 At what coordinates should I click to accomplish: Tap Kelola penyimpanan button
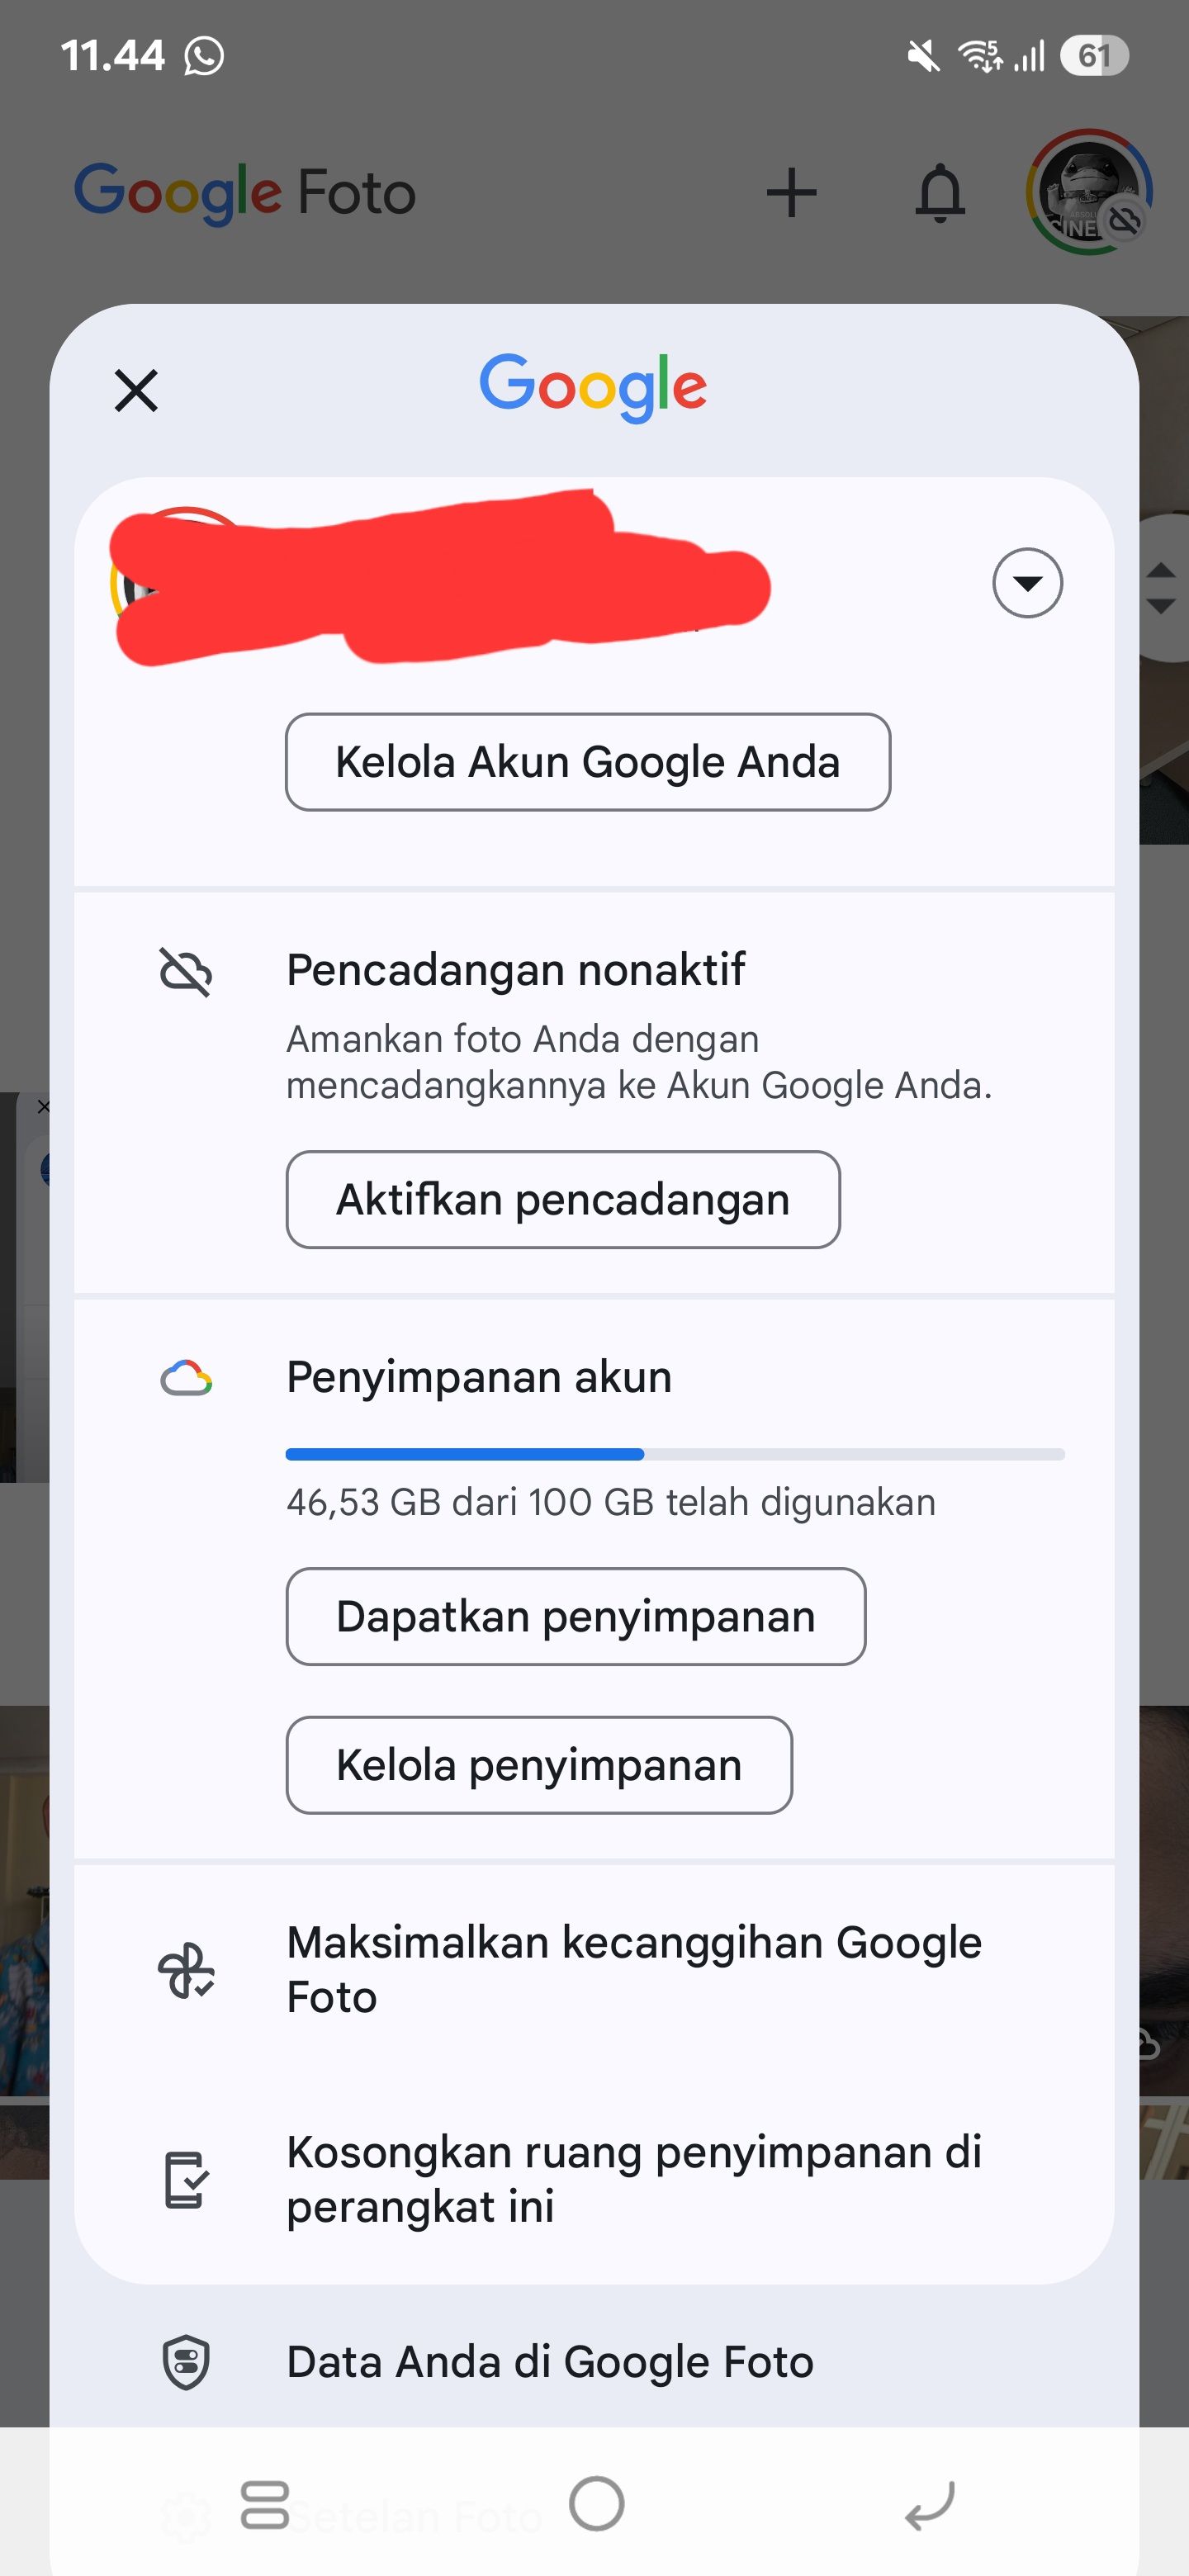tap(538, 1765)
